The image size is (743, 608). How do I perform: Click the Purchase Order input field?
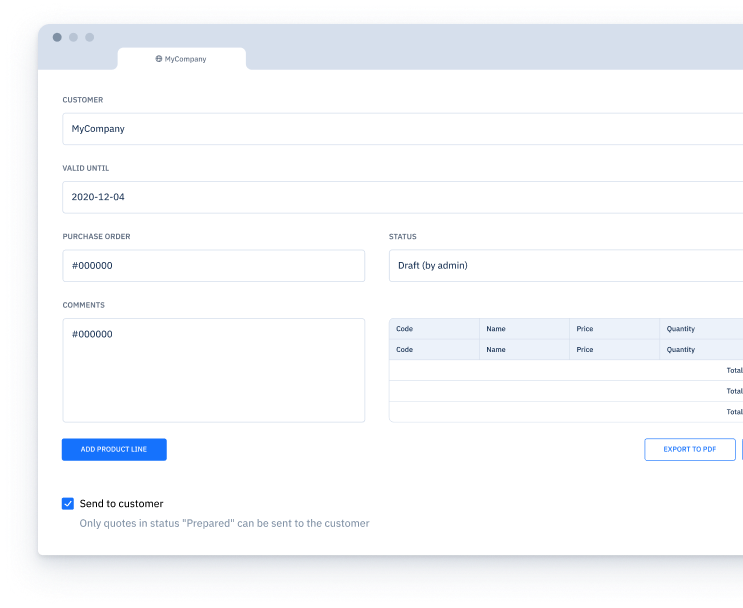[x=213, y=266]
